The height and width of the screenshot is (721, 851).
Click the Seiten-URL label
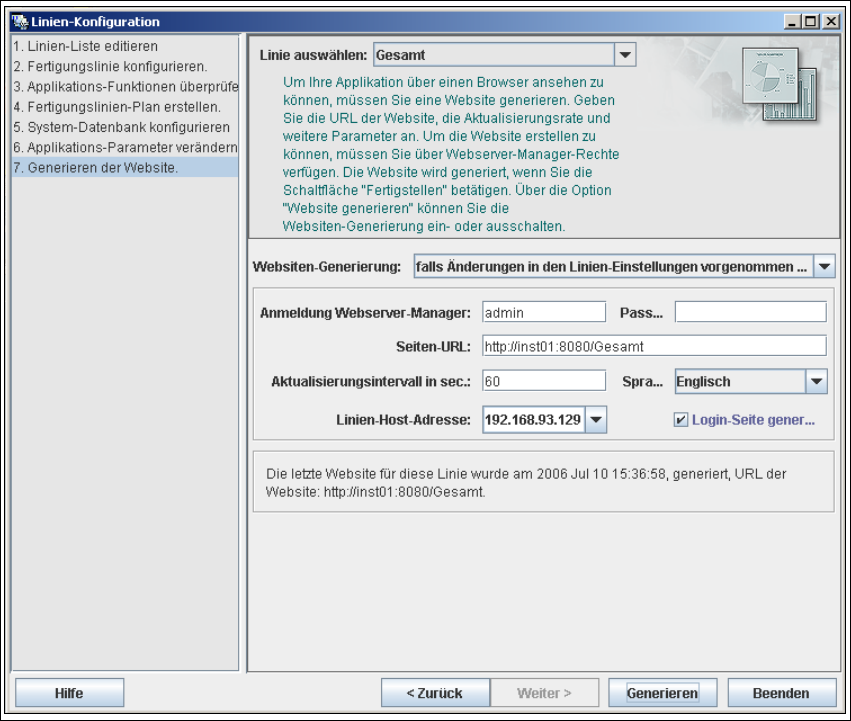(x=433, y=346)
